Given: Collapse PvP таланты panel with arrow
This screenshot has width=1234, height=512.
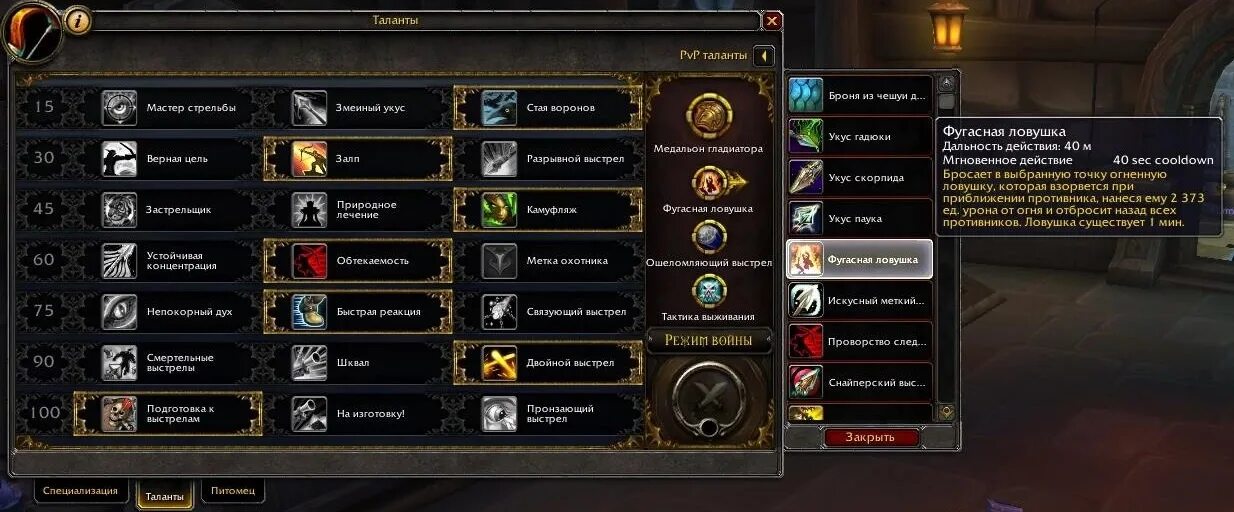Looking at the screenshot, I should (763, 56).
